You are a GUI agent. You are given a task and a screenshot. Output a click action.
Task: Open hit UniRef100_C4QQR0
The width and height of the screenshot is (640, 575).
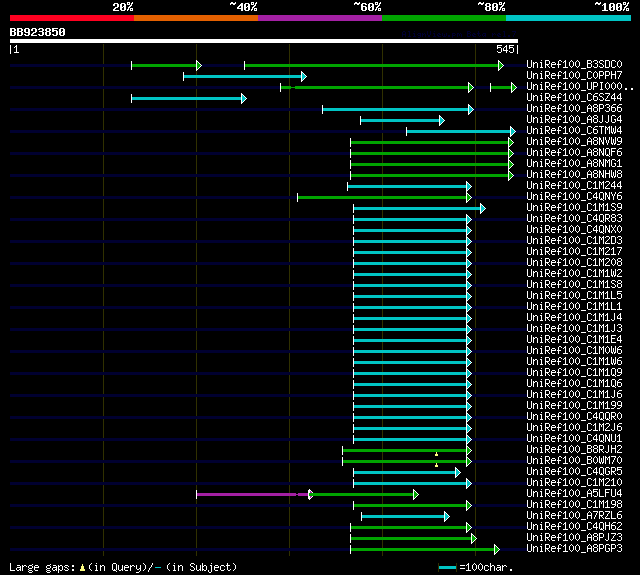click(x=574, y=417)
